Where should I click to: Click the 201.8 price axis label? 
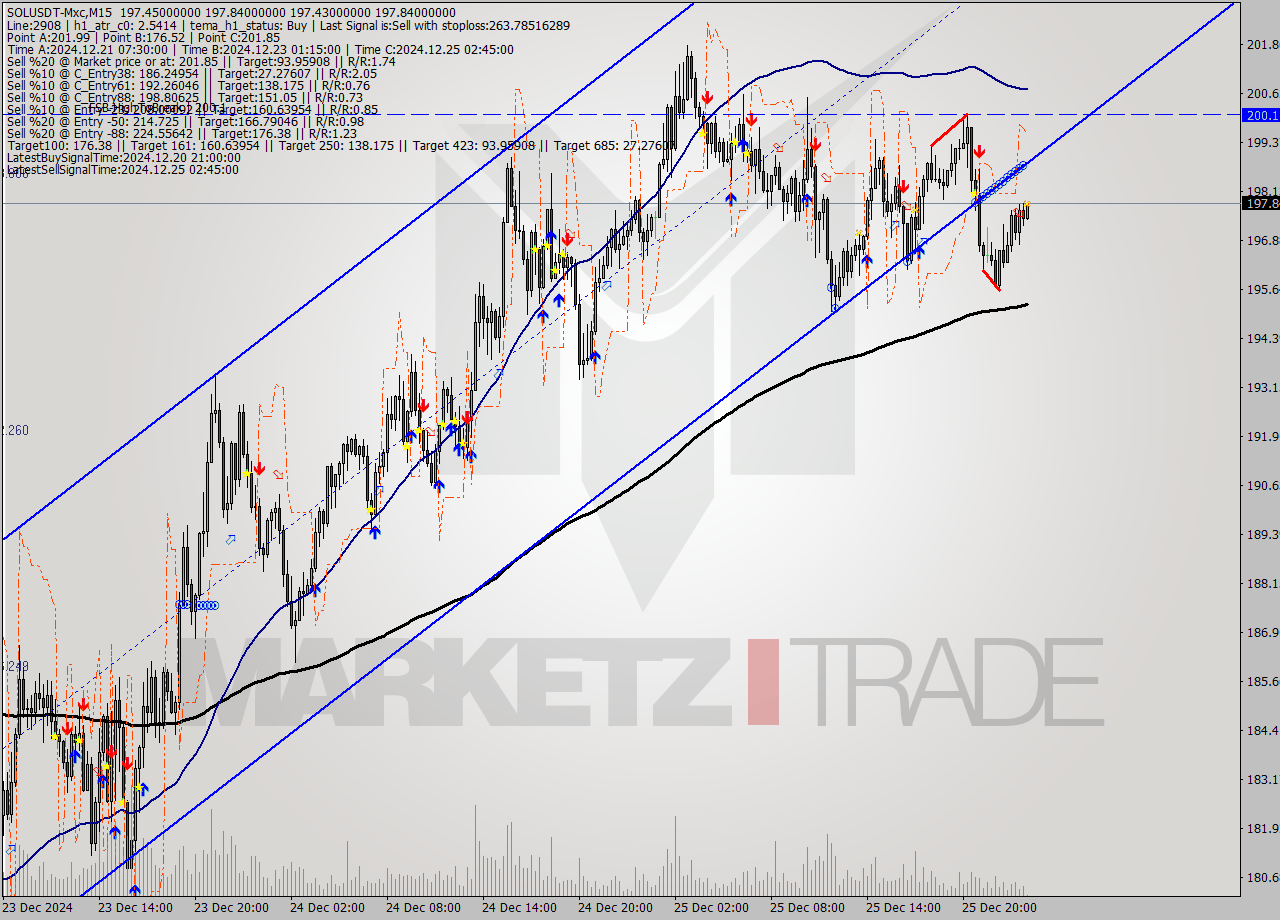tap(1262, 44)
